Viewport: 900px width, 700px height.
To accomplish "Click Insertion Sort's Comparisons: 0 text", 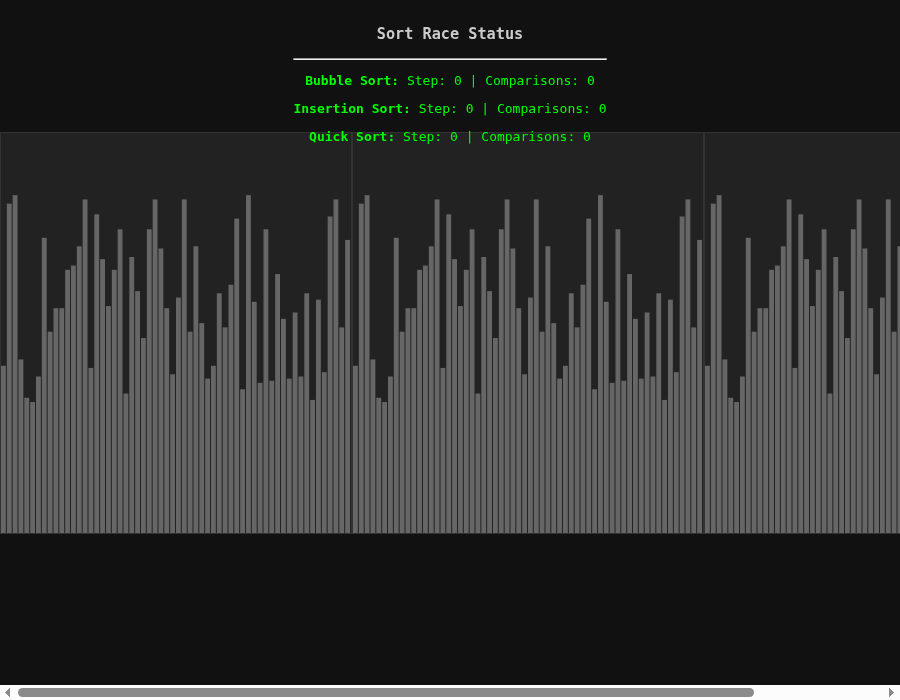I will tap(552, 109).
